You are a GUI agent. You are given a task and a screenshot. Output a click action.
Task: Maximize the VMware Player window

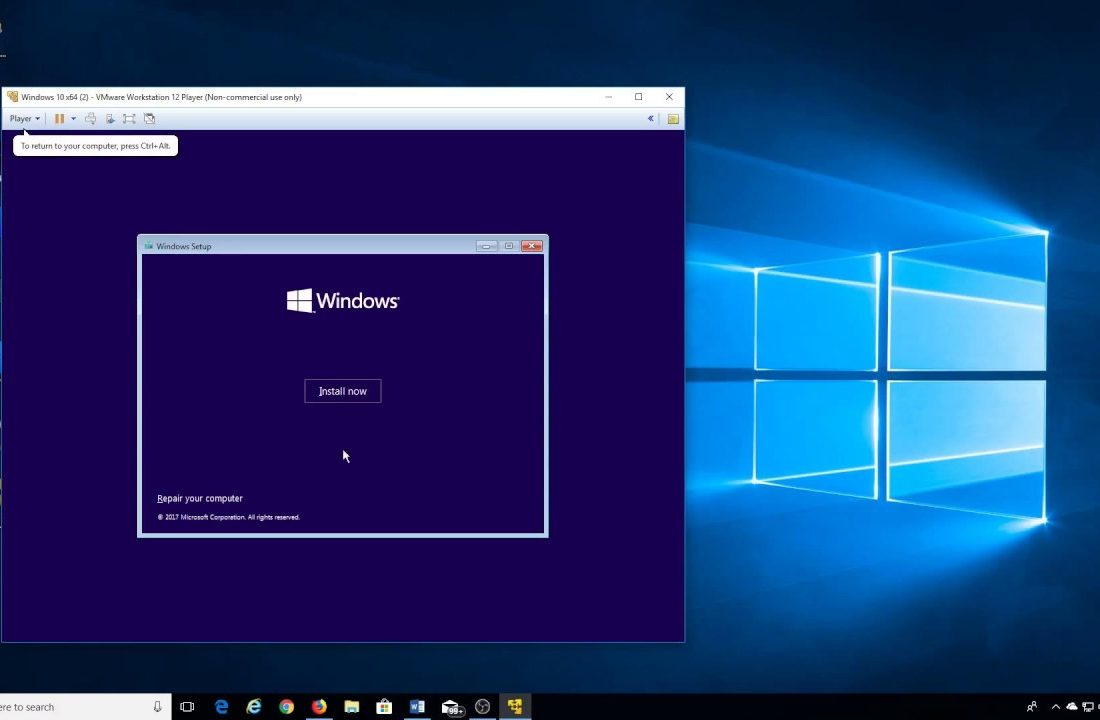638,97
